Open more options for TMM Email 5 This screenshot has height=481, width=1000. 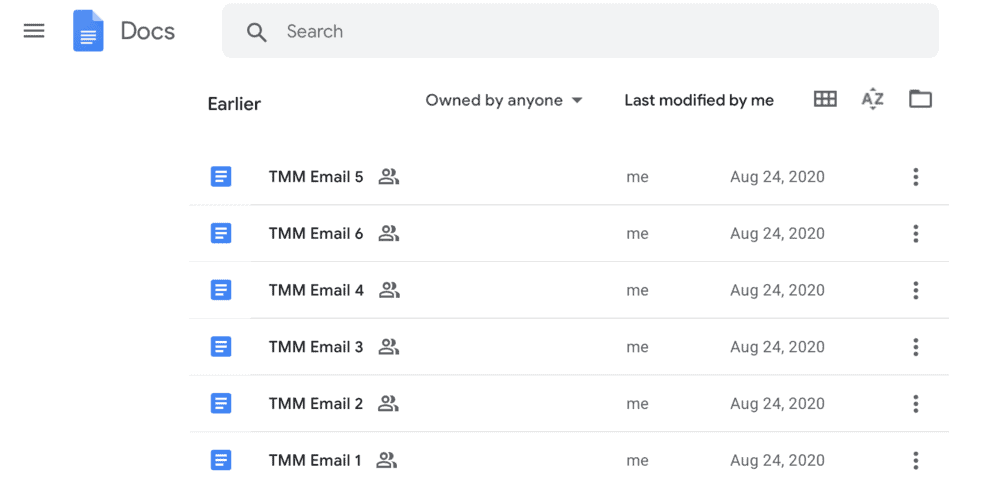(915, 177)
